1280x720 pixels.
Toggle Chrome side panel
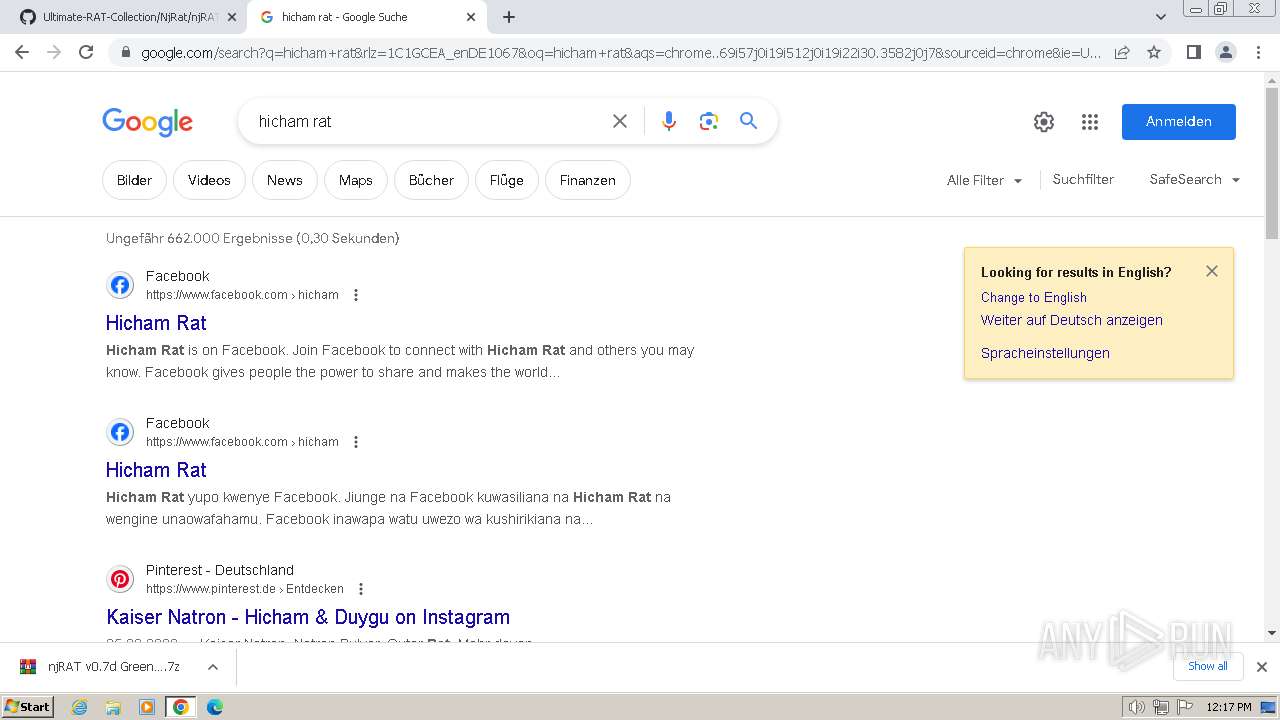coord(1193,52)
